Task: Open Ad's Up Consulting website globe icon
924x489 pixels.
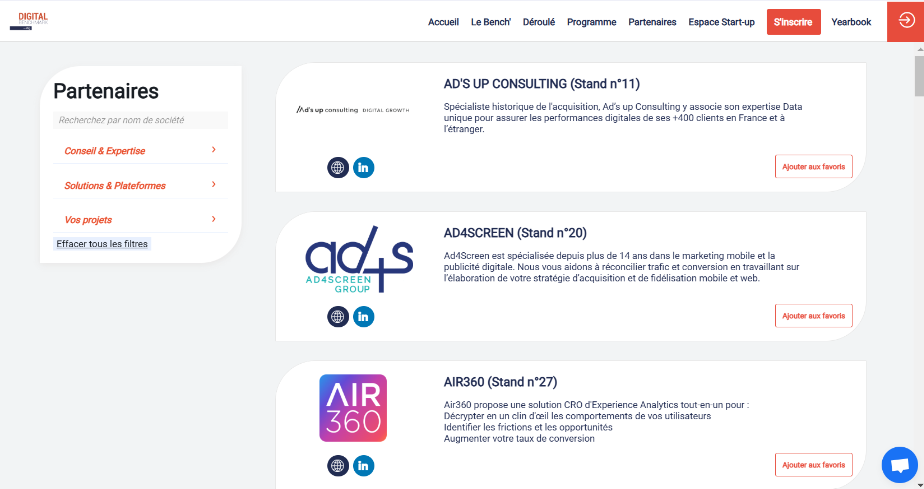Action: [338, 167]
